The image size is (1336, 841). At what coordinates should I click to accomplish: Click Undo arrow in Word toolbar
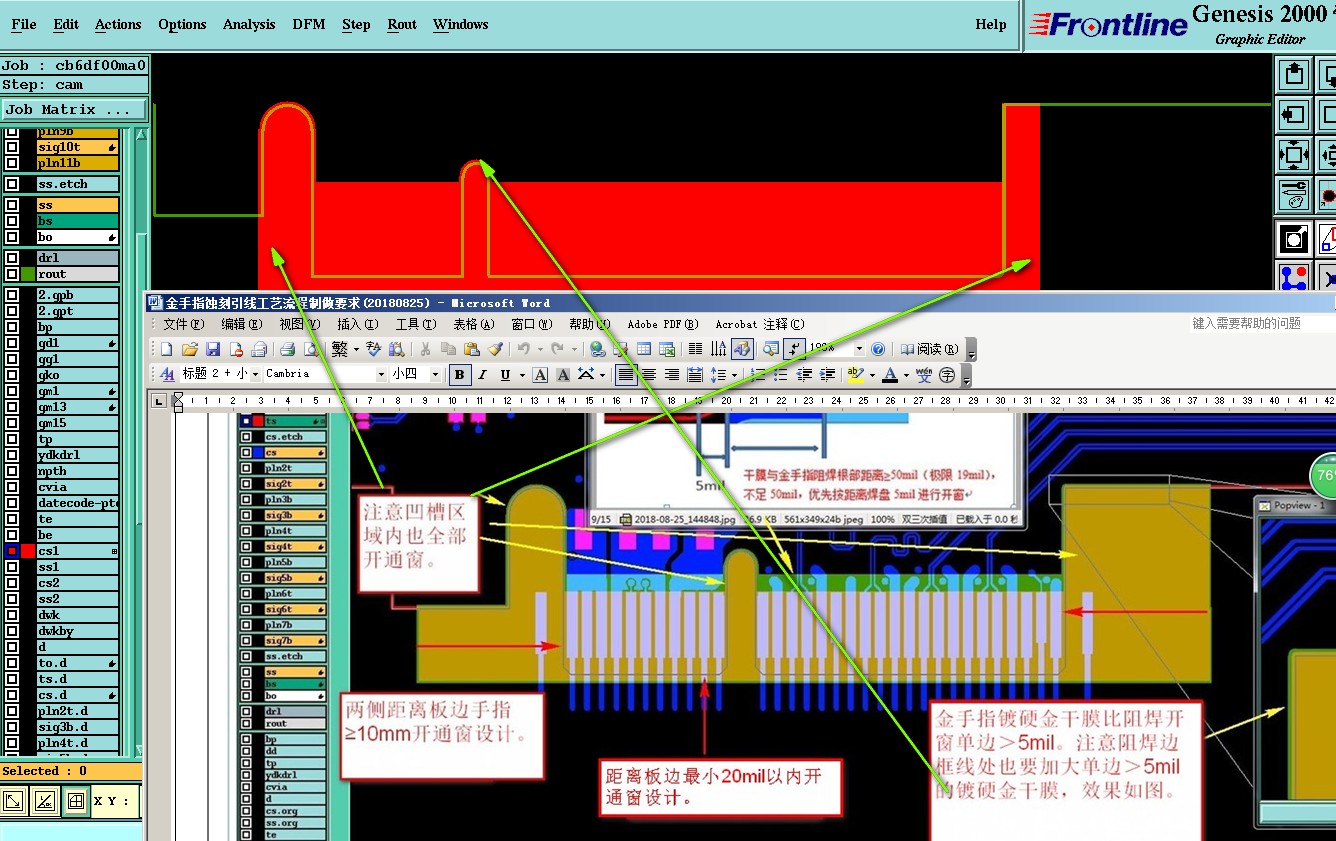(x=523, y=349)
